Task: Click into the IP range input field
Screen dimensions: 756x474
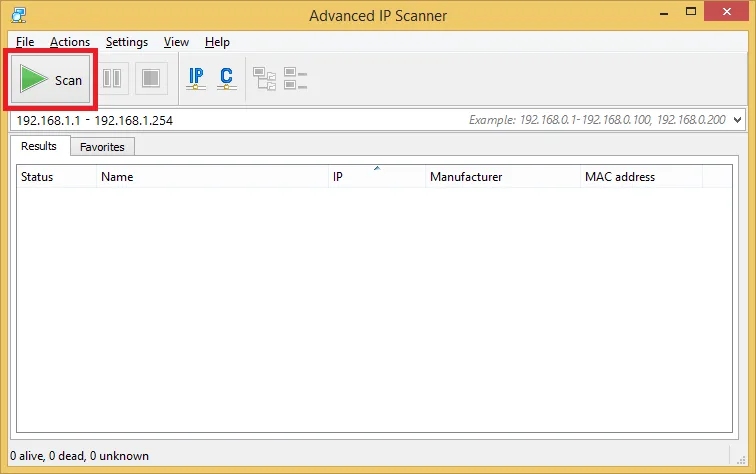Action: coord(370,120)
